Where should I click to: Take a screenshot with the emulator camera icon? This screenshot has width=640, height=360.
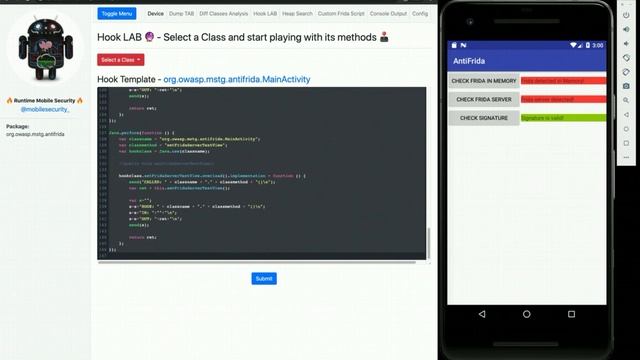tap(626, 86)
